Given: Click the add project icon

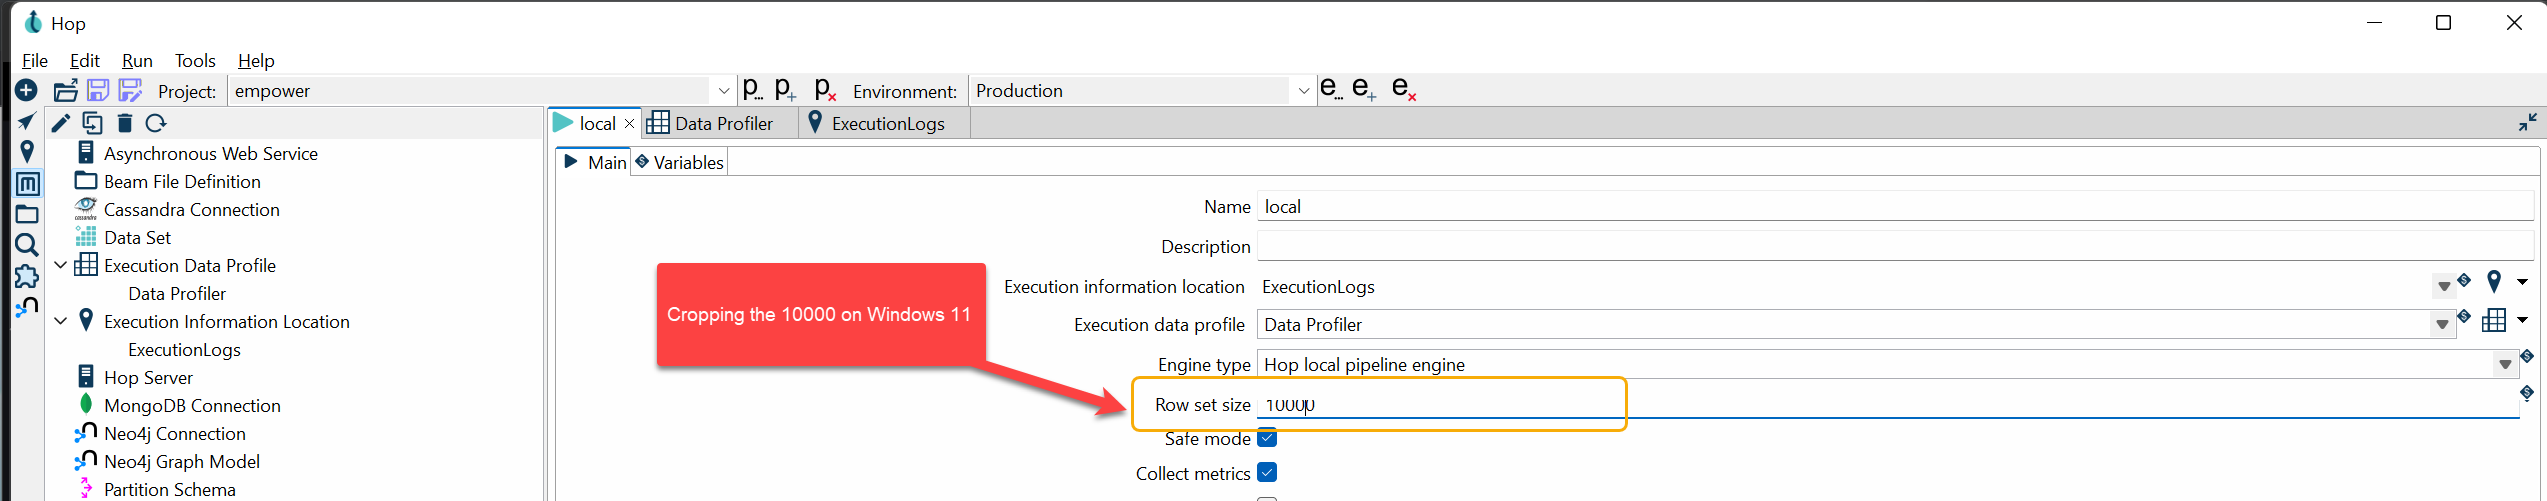Looking at the screenshot, I should point(786,90).
